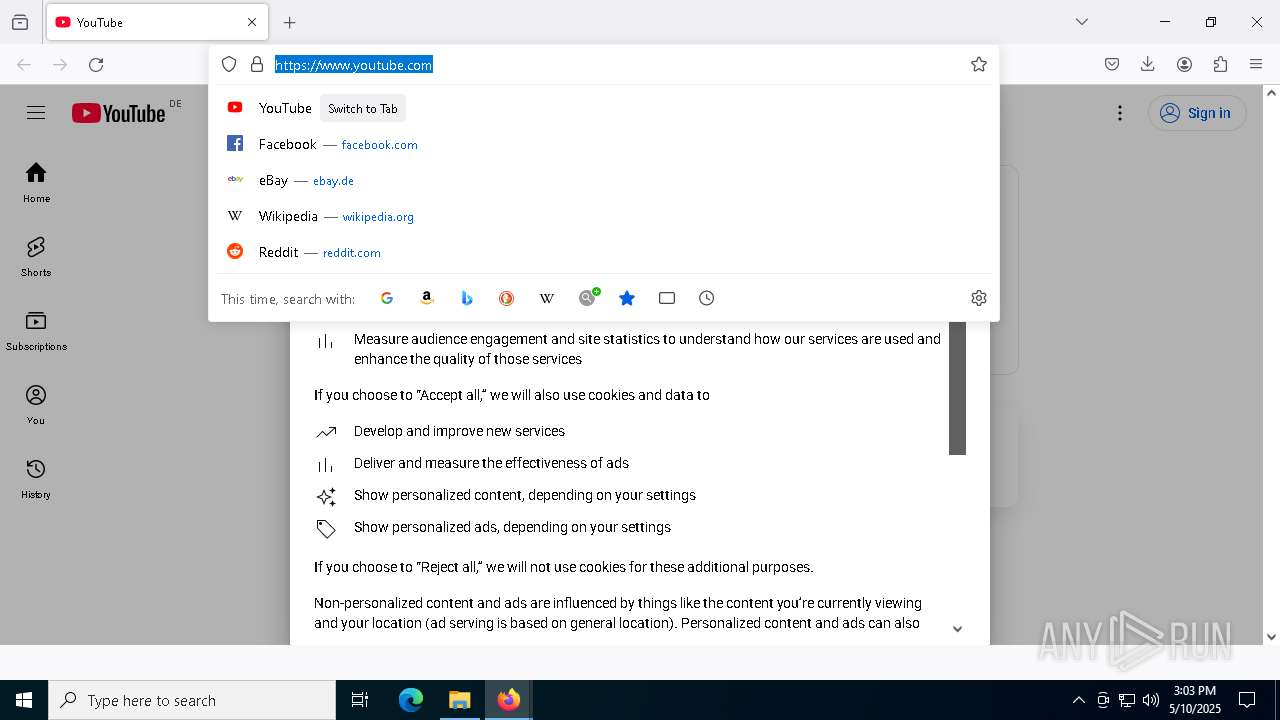Search this time with DuckDuckGo
This screenshot has width=1280, height=720.
click(x=507, y=298)
